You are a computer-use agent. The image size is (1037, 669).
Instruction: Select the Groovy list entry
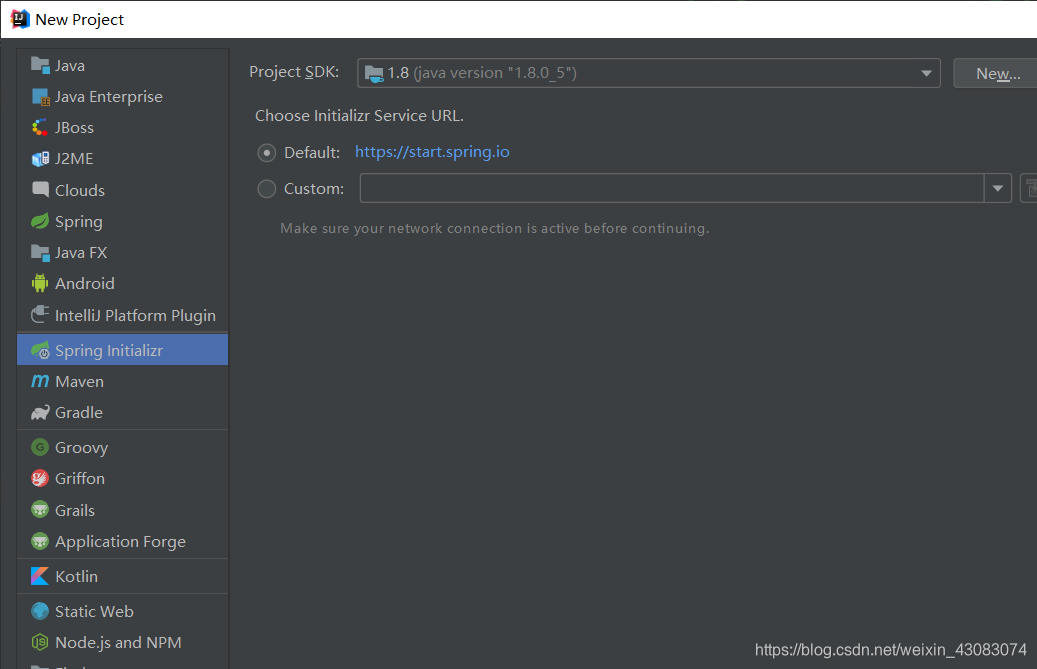(123, 448)
